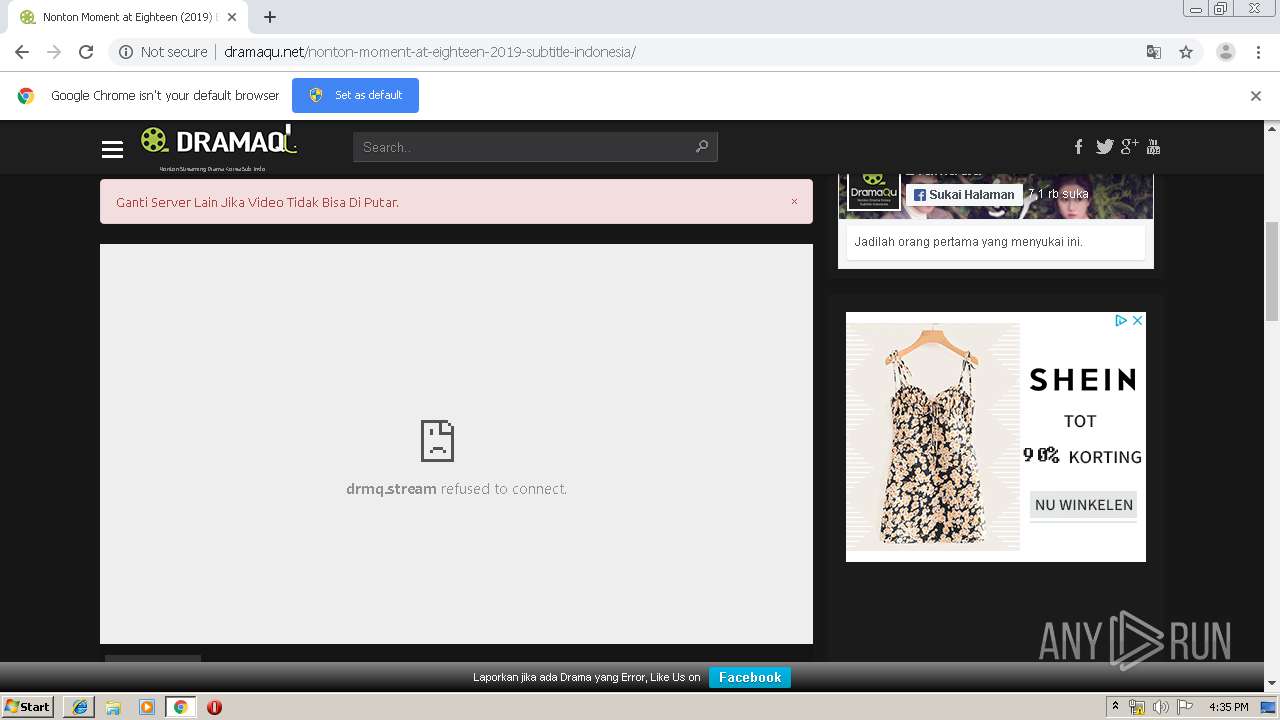Click the Jadilah orang pertama text
Viewport: 1280px width, 720px height.
pos(969,242)
